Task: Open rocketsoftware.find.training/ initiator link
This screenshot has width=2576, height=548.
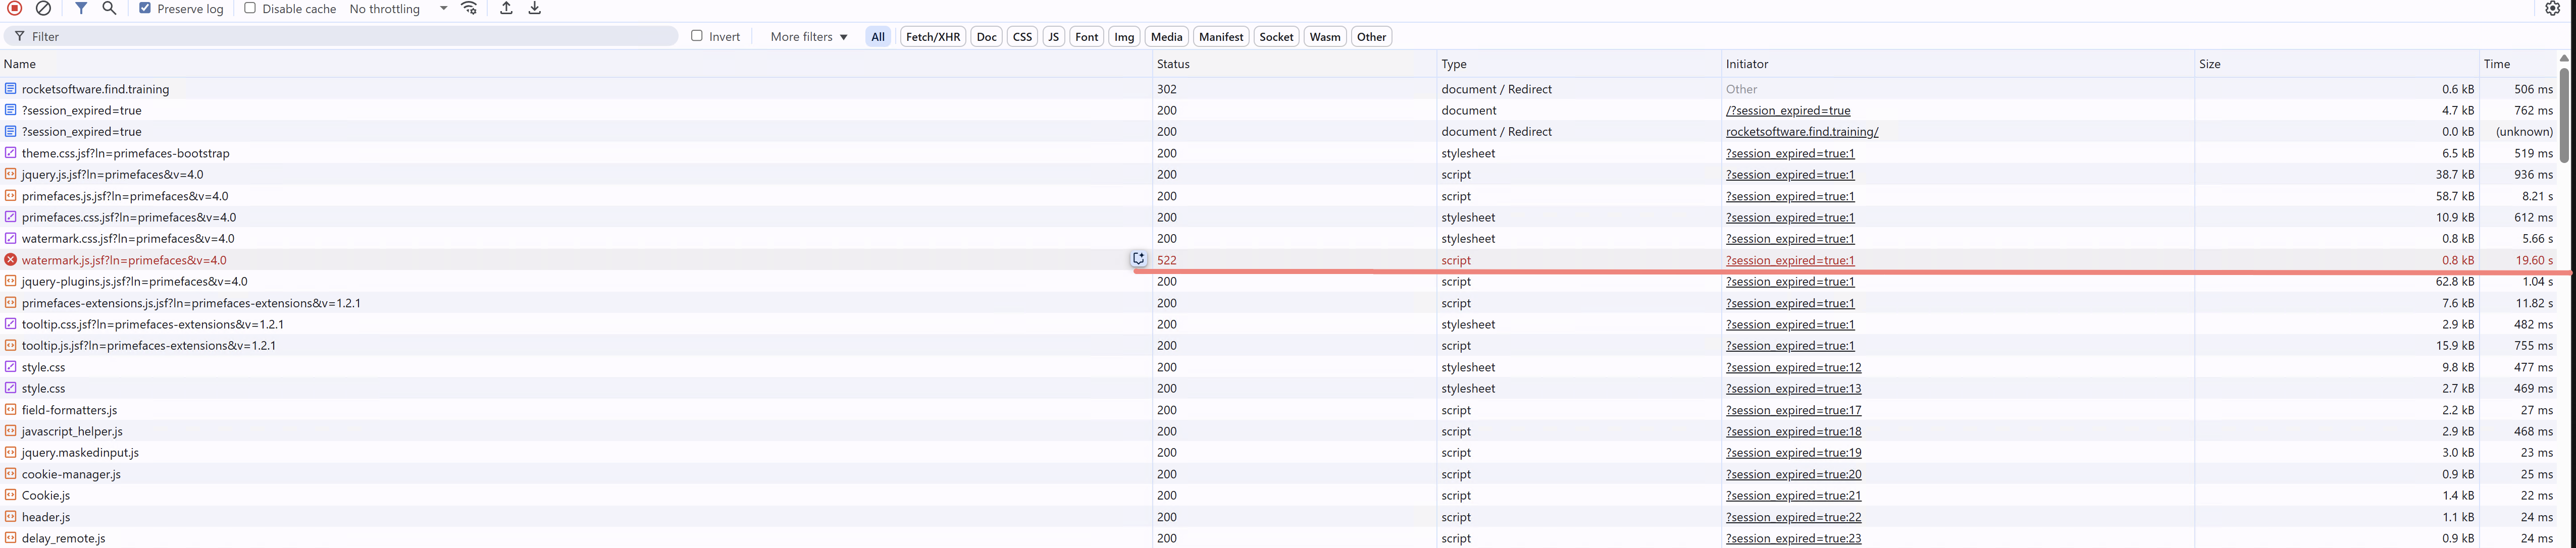Action: (1801, 132)
